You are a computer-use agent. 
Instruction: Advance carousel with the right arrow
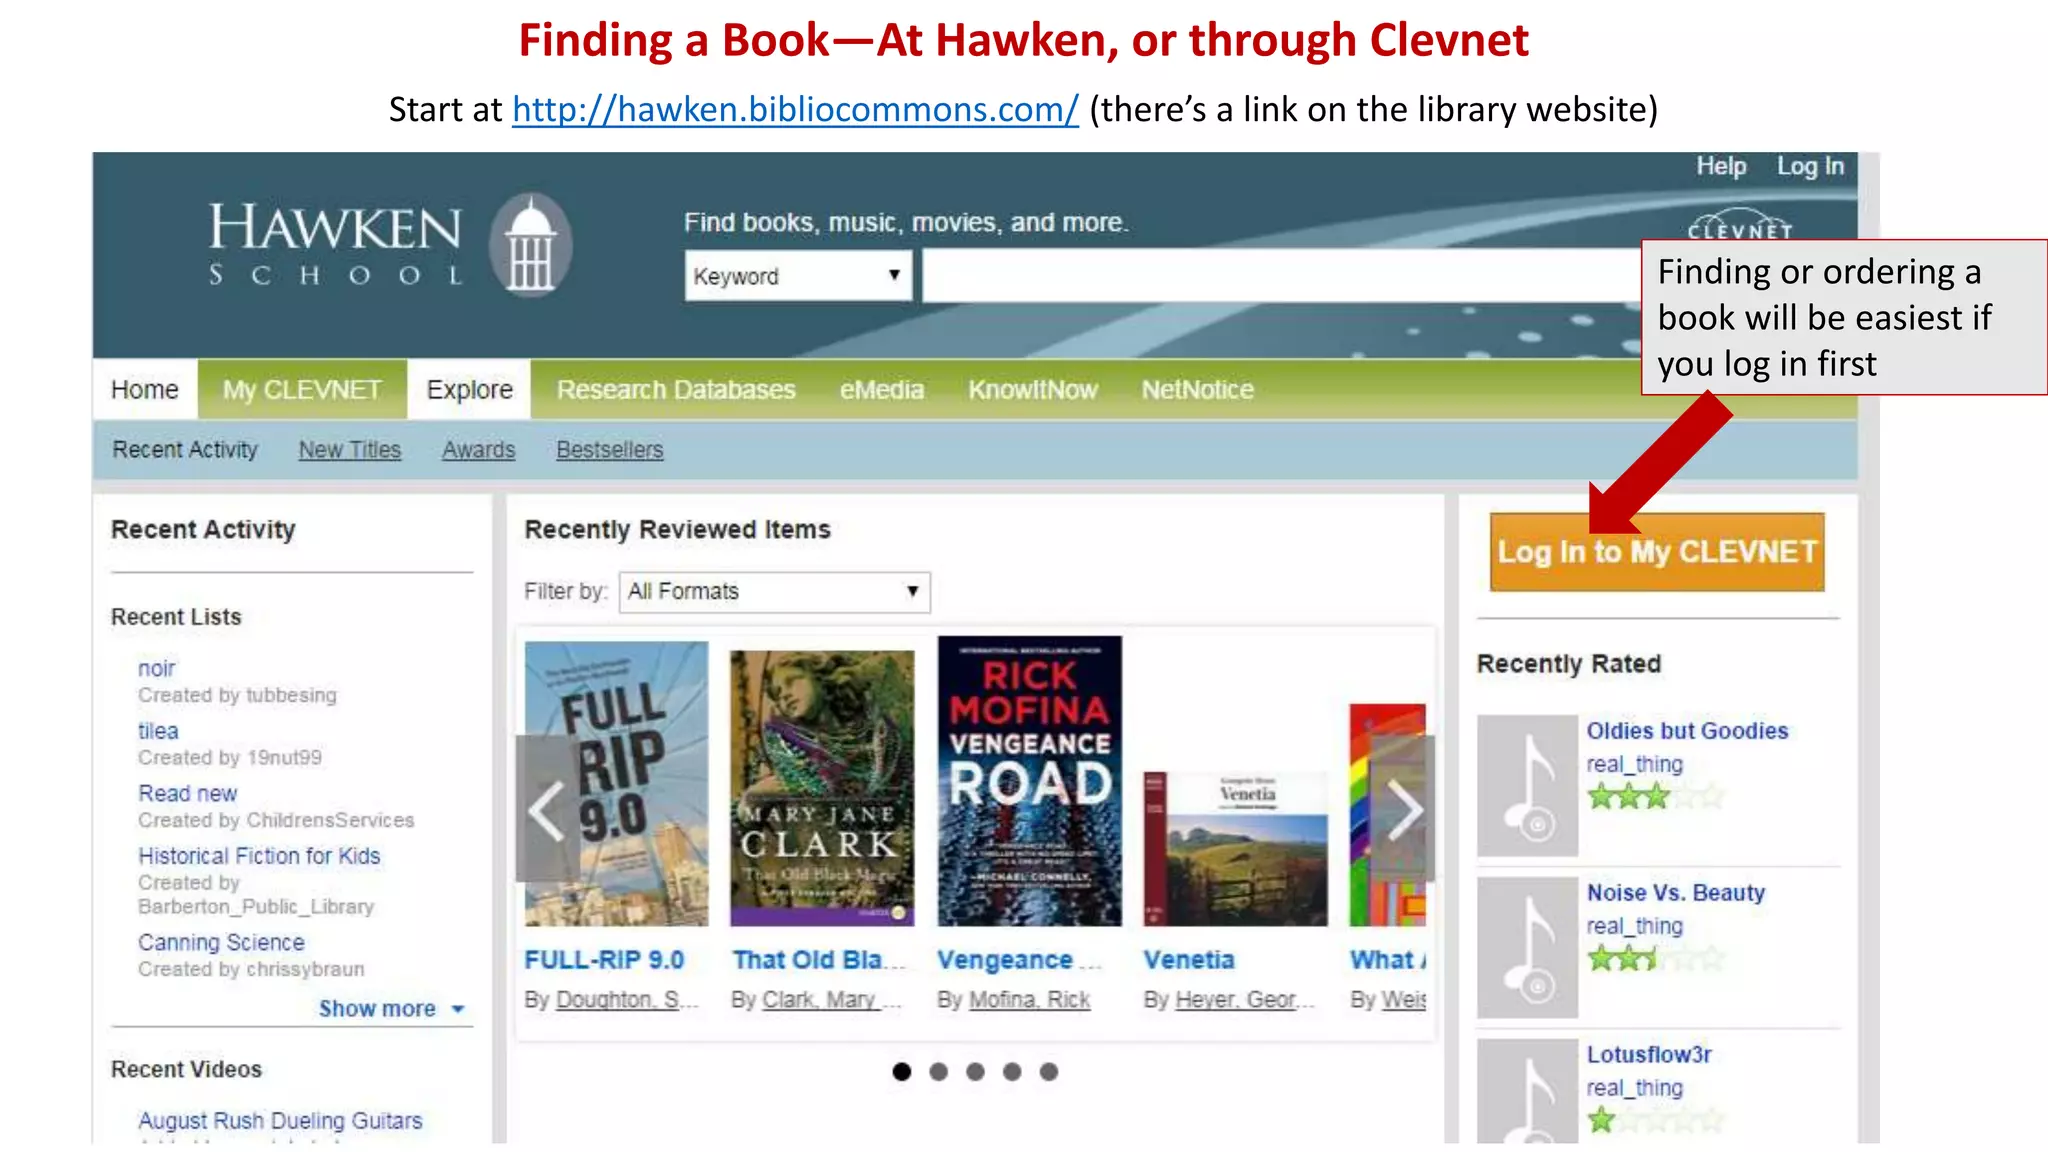click(1403, 808)
